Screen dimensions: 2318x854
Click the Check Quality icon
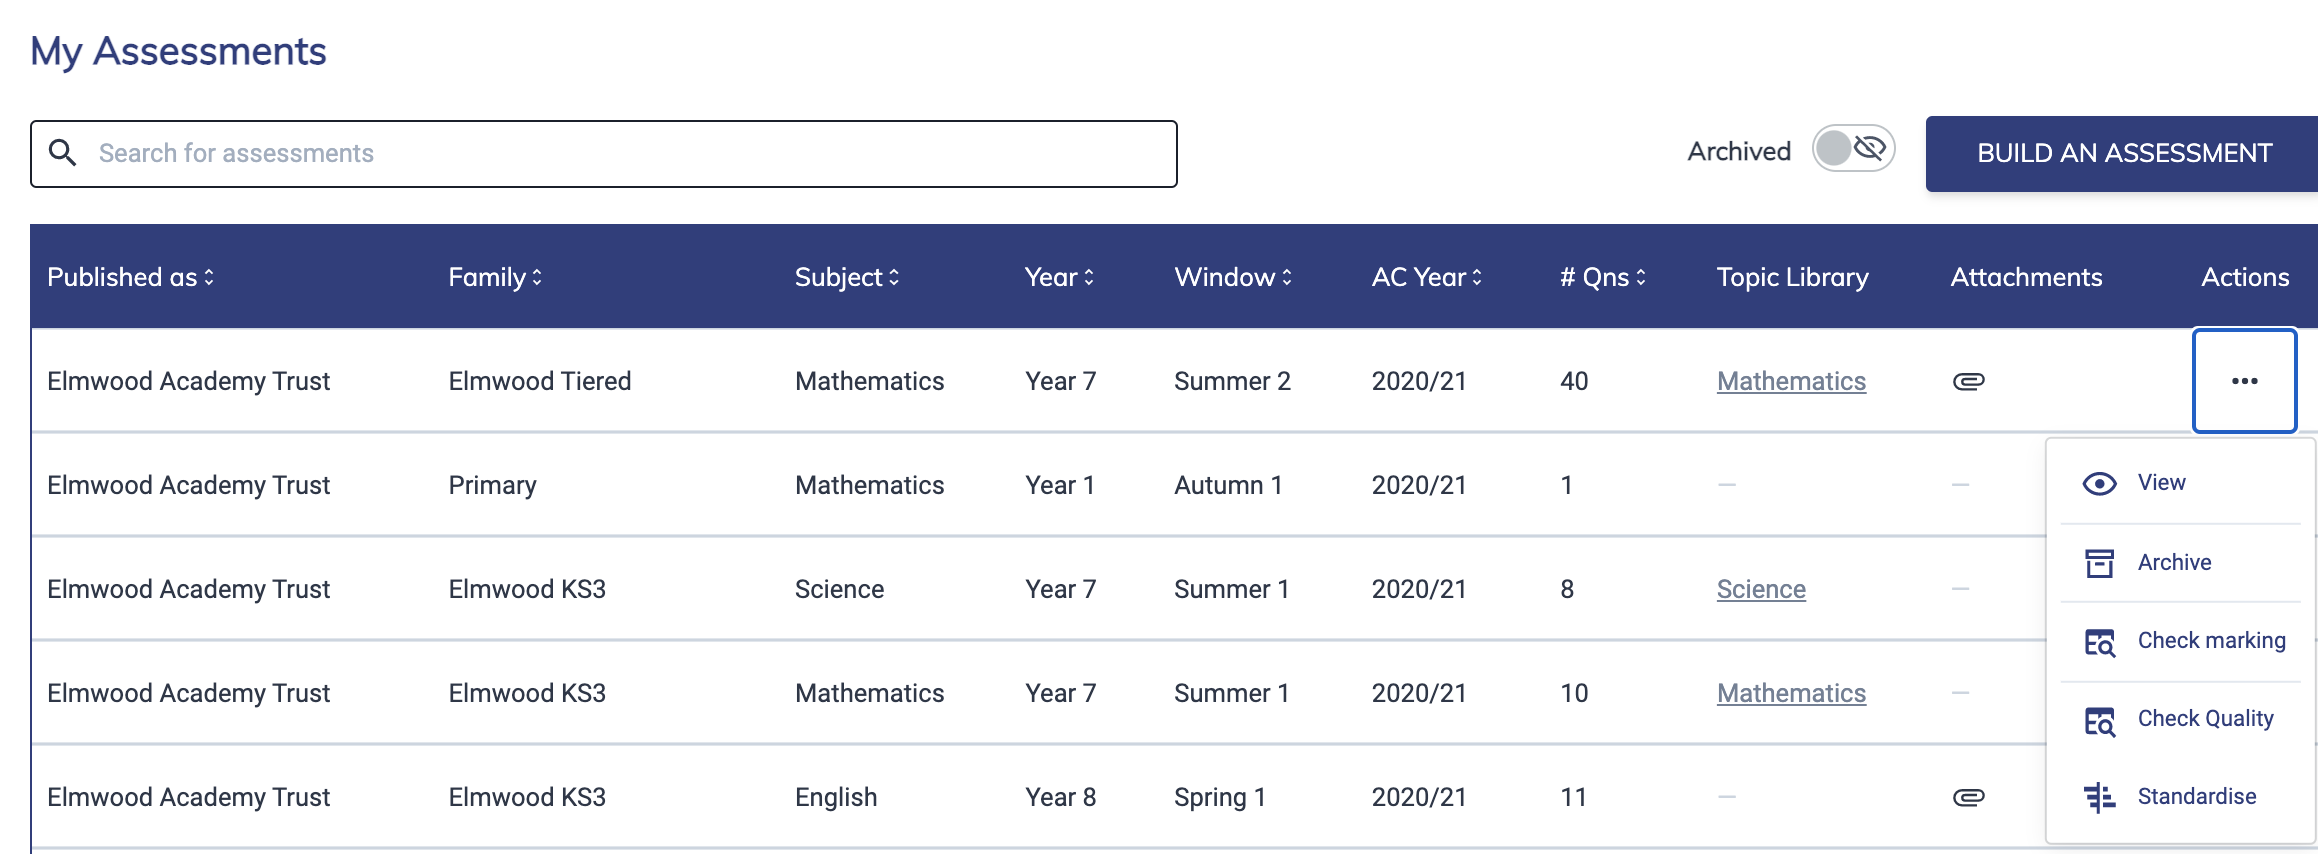tap(2098, 720)
